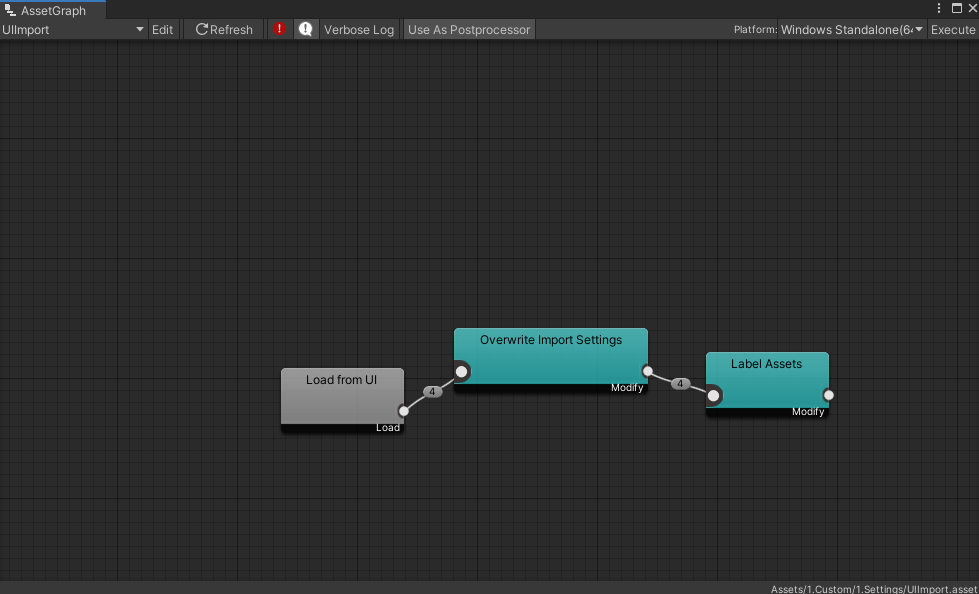The image size is (979, 594).
Task: Toggle Verbose Log mode
Action: point(358,29)
